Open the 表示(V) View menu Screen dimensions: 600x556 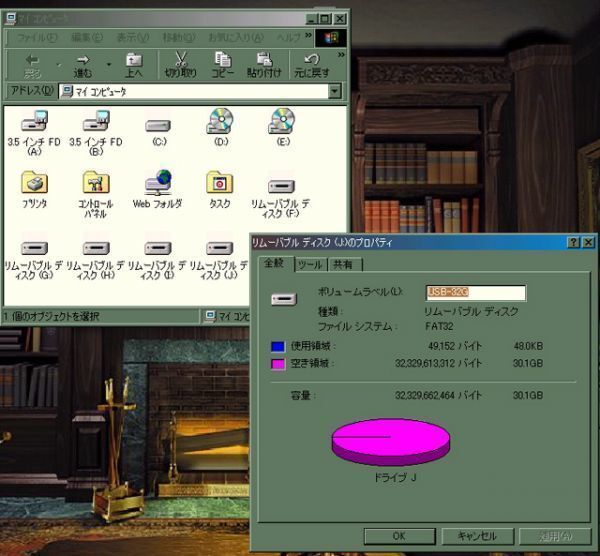click(132, 37)
